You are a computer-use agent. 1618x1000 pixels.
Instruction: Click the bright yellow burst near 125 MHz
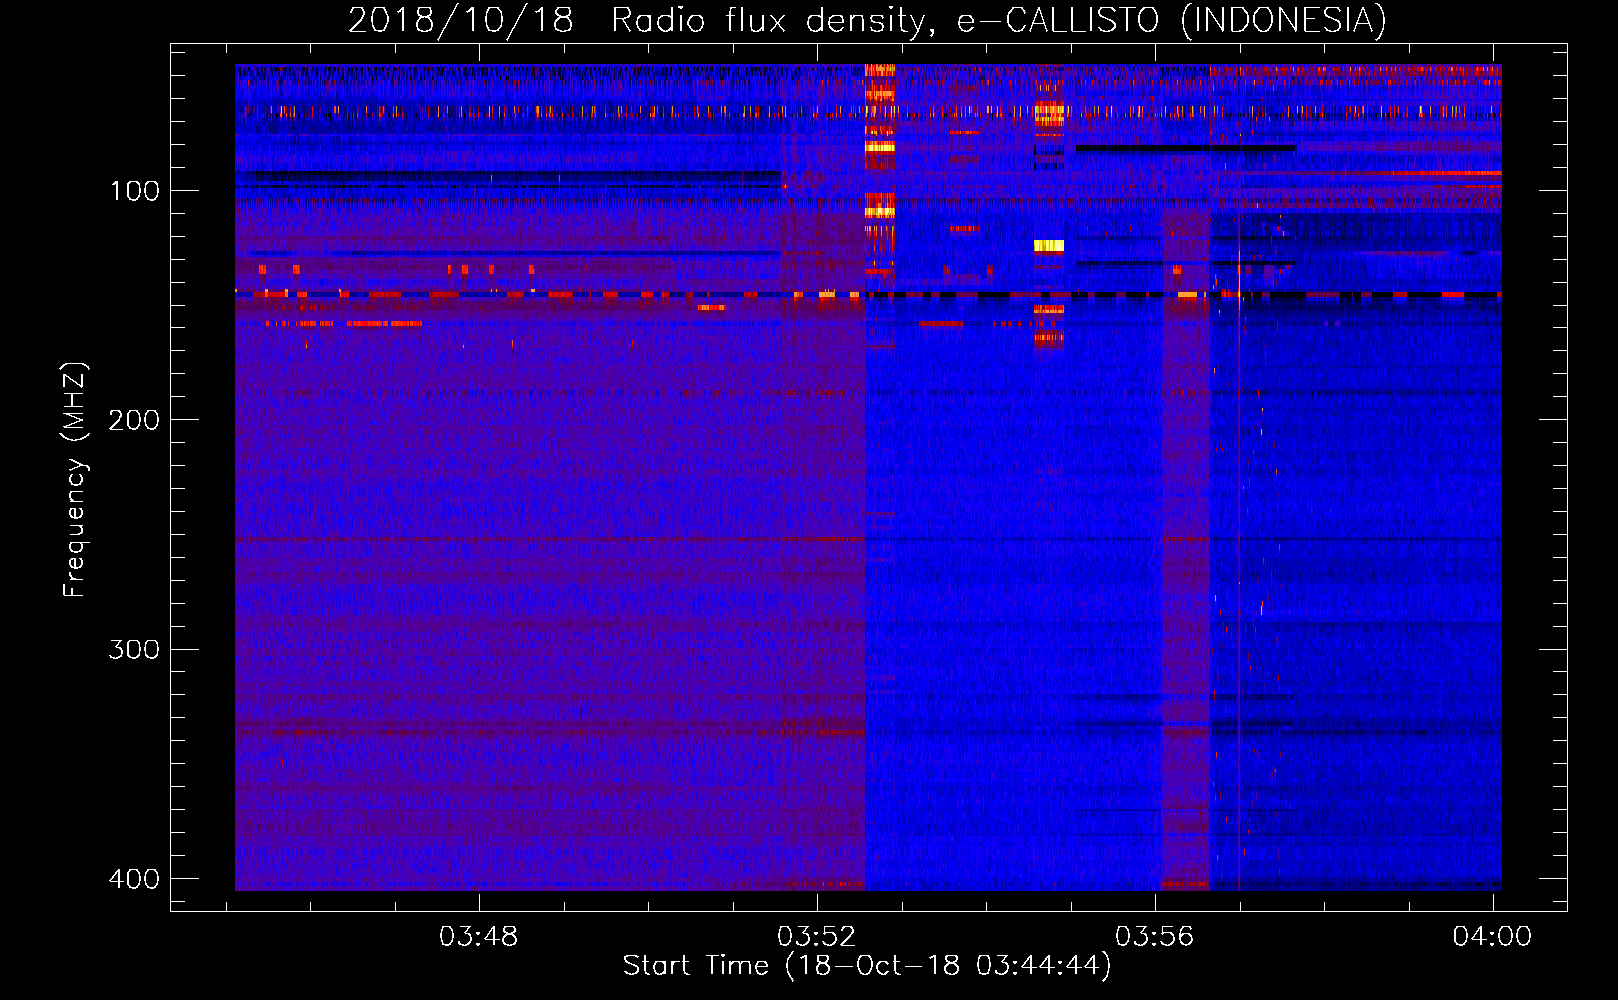pos(1049,245)
